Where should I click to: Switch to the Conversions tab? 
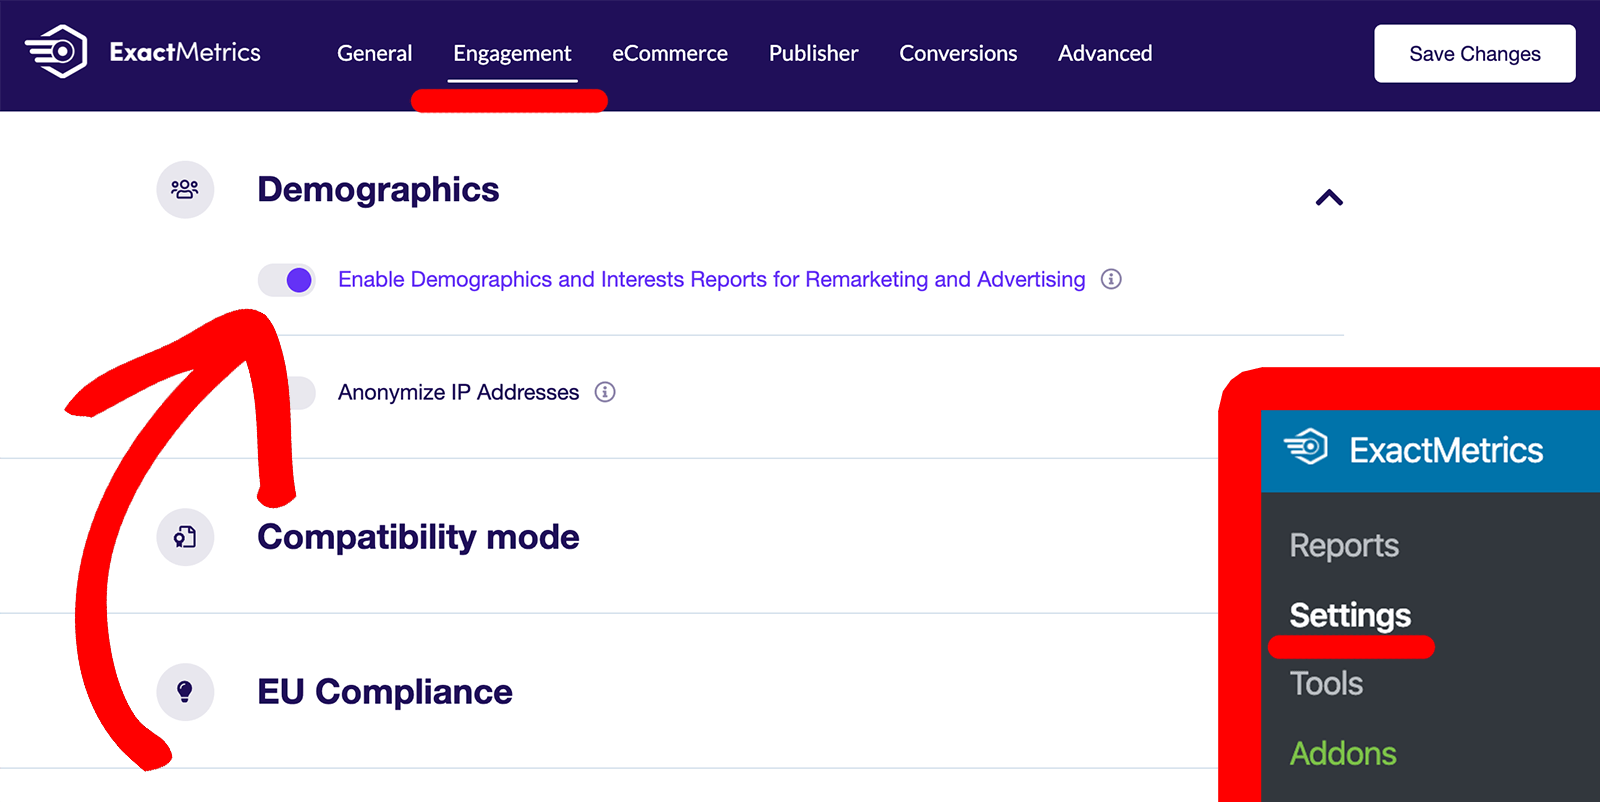click(958, 53)
